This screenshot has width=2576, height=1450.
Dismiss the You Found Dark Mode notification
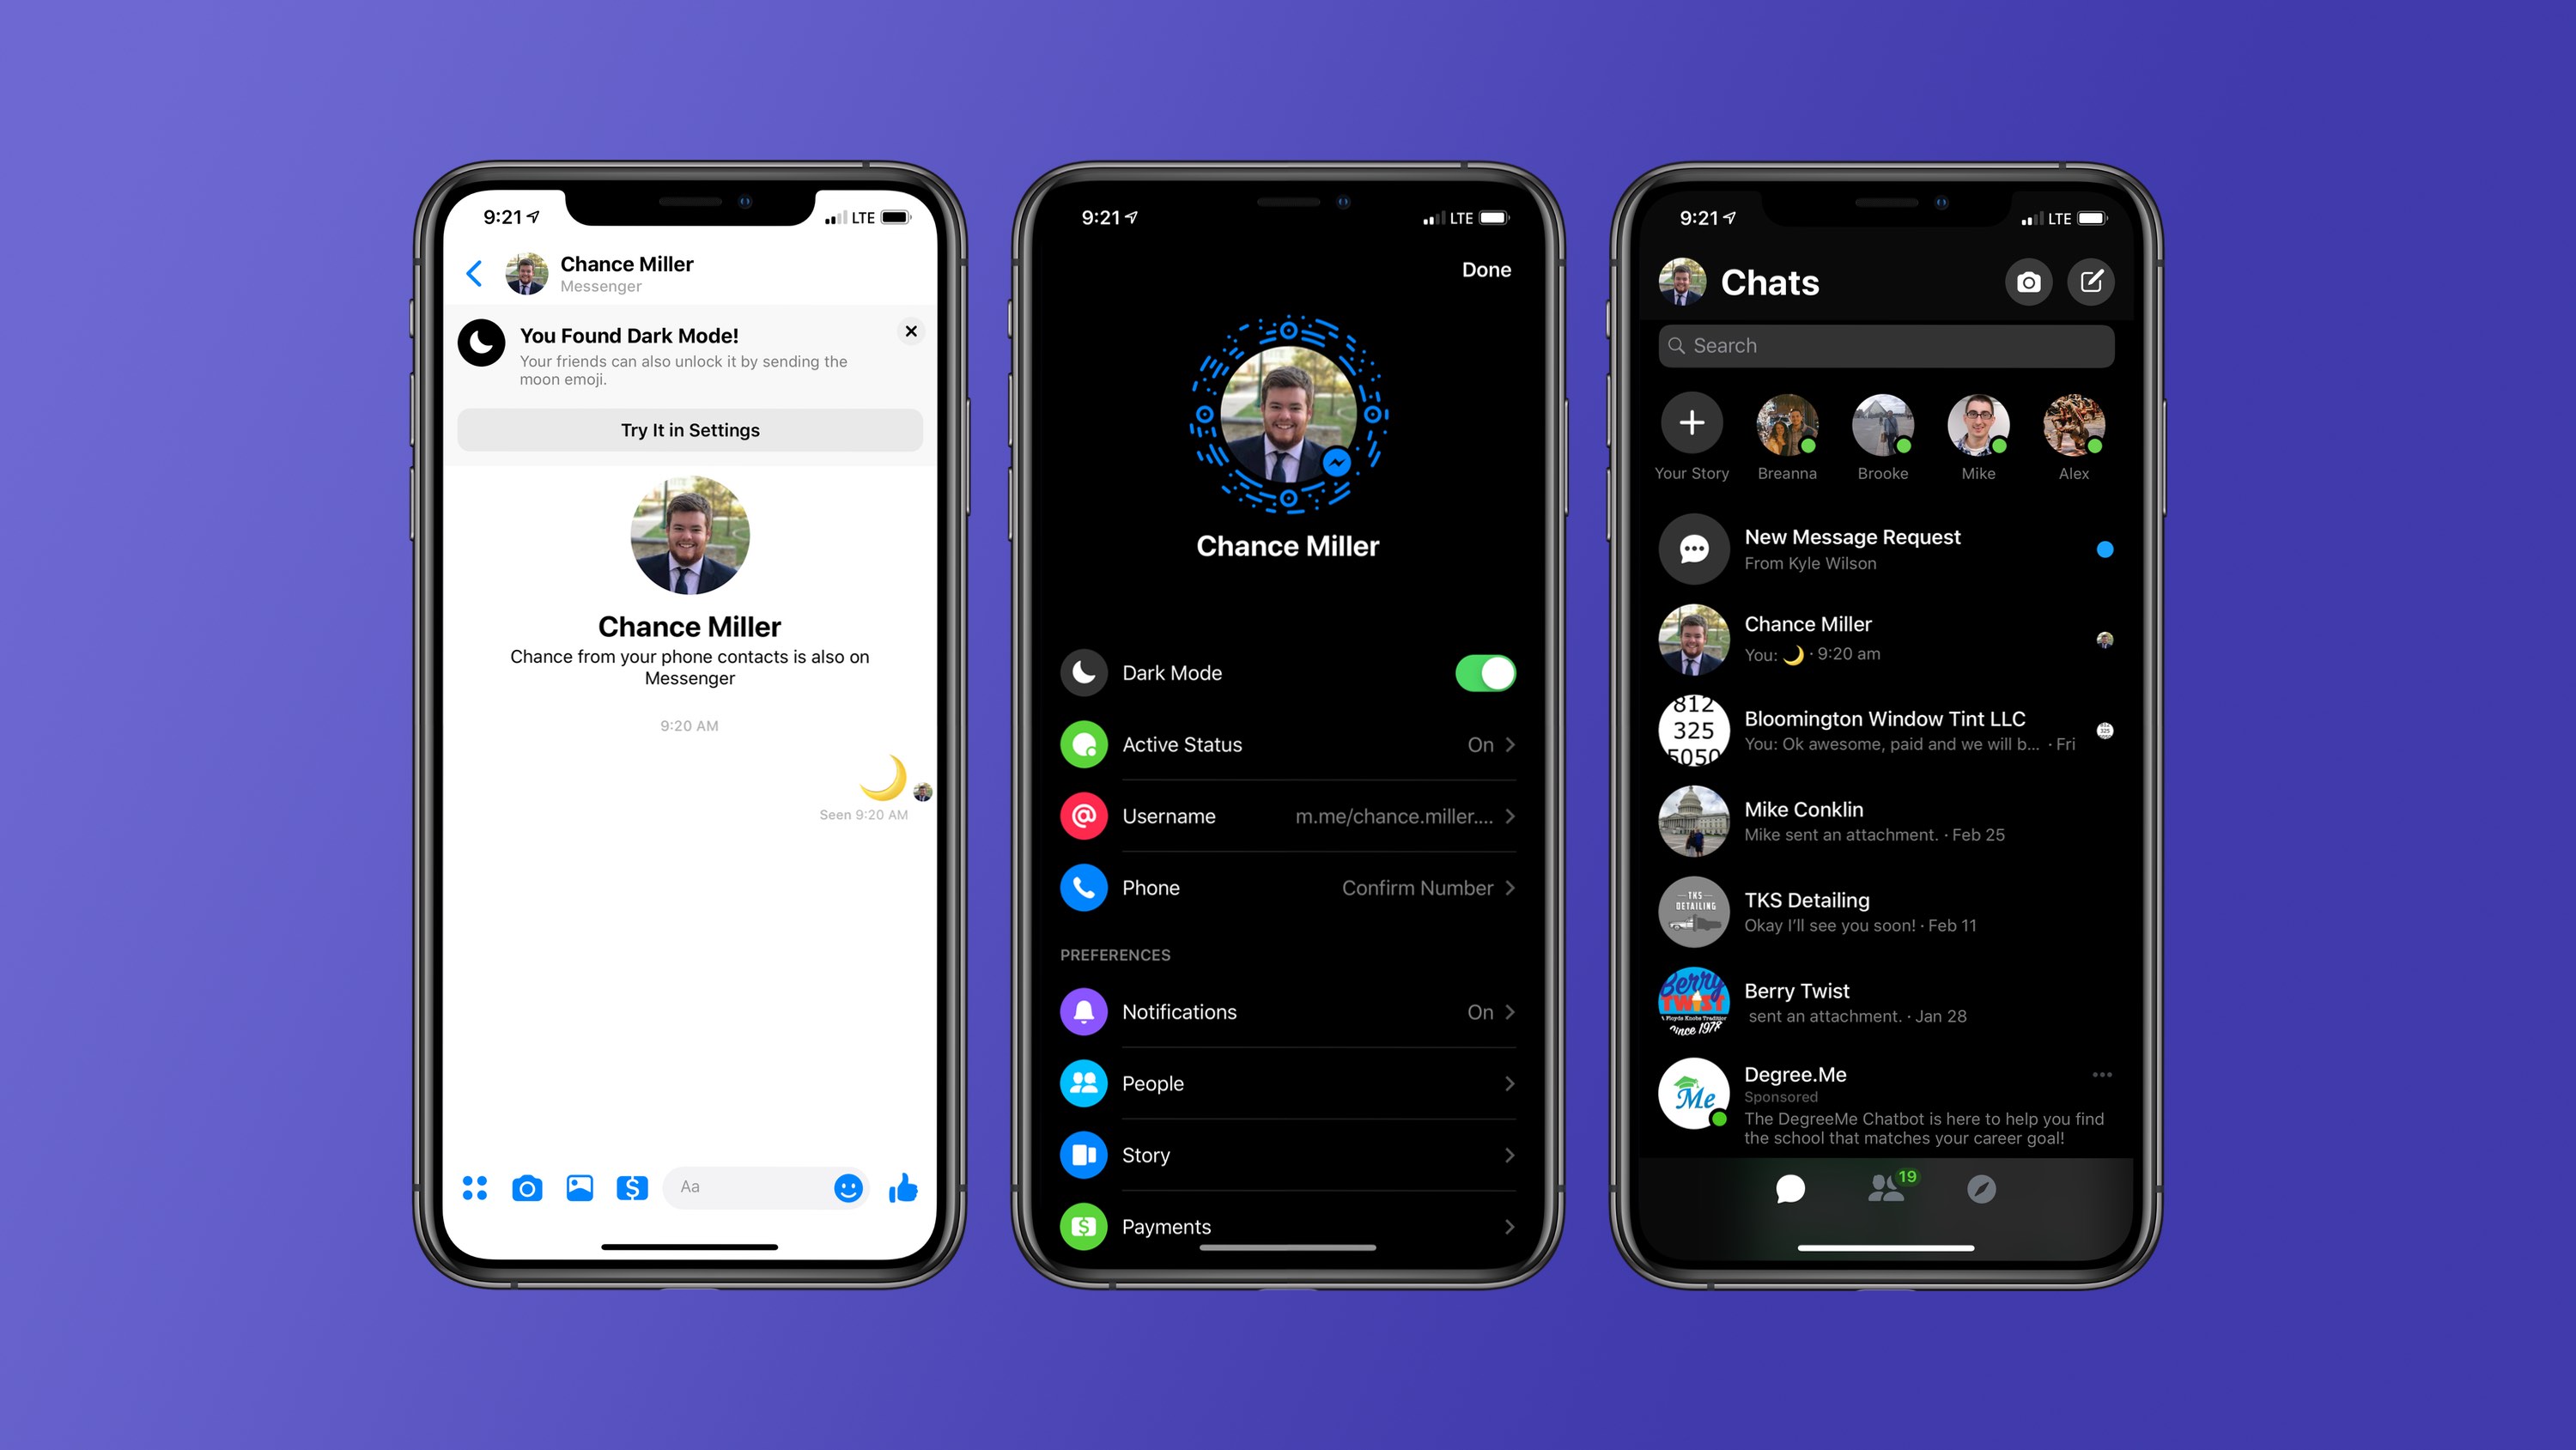(x=913, y=322)
